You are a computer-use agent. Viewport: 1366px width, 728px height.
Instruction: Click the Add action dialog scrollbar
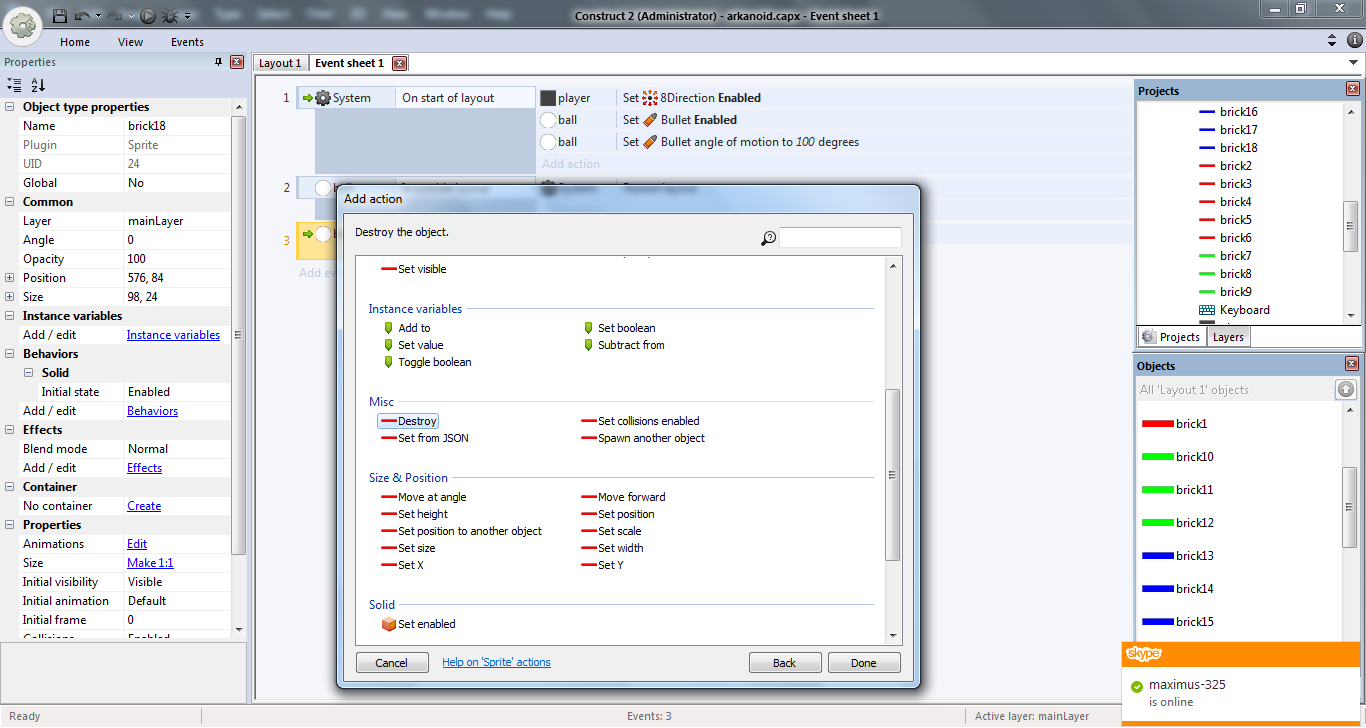coord(893,475)
